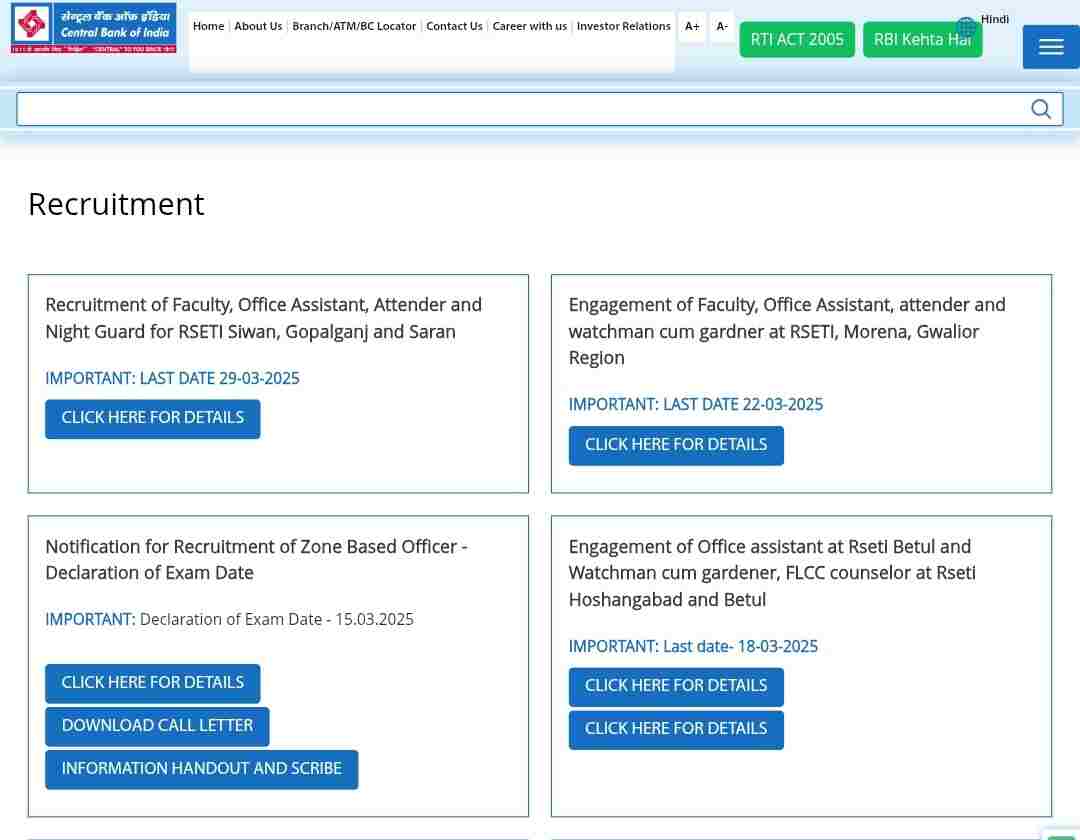Open details for Zone Based Officer notification
Viewport: 1080px width, 840px height.
[x=153, y=683]
